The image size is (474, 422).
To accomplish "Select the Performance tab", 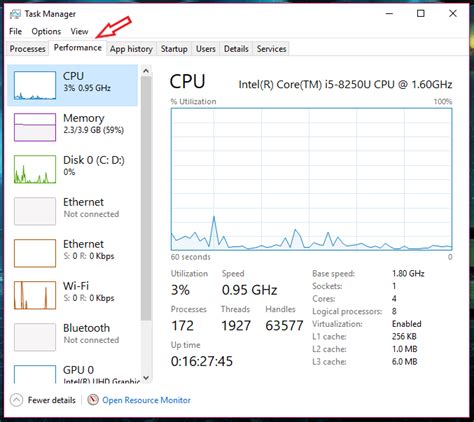I will [78, 48].
